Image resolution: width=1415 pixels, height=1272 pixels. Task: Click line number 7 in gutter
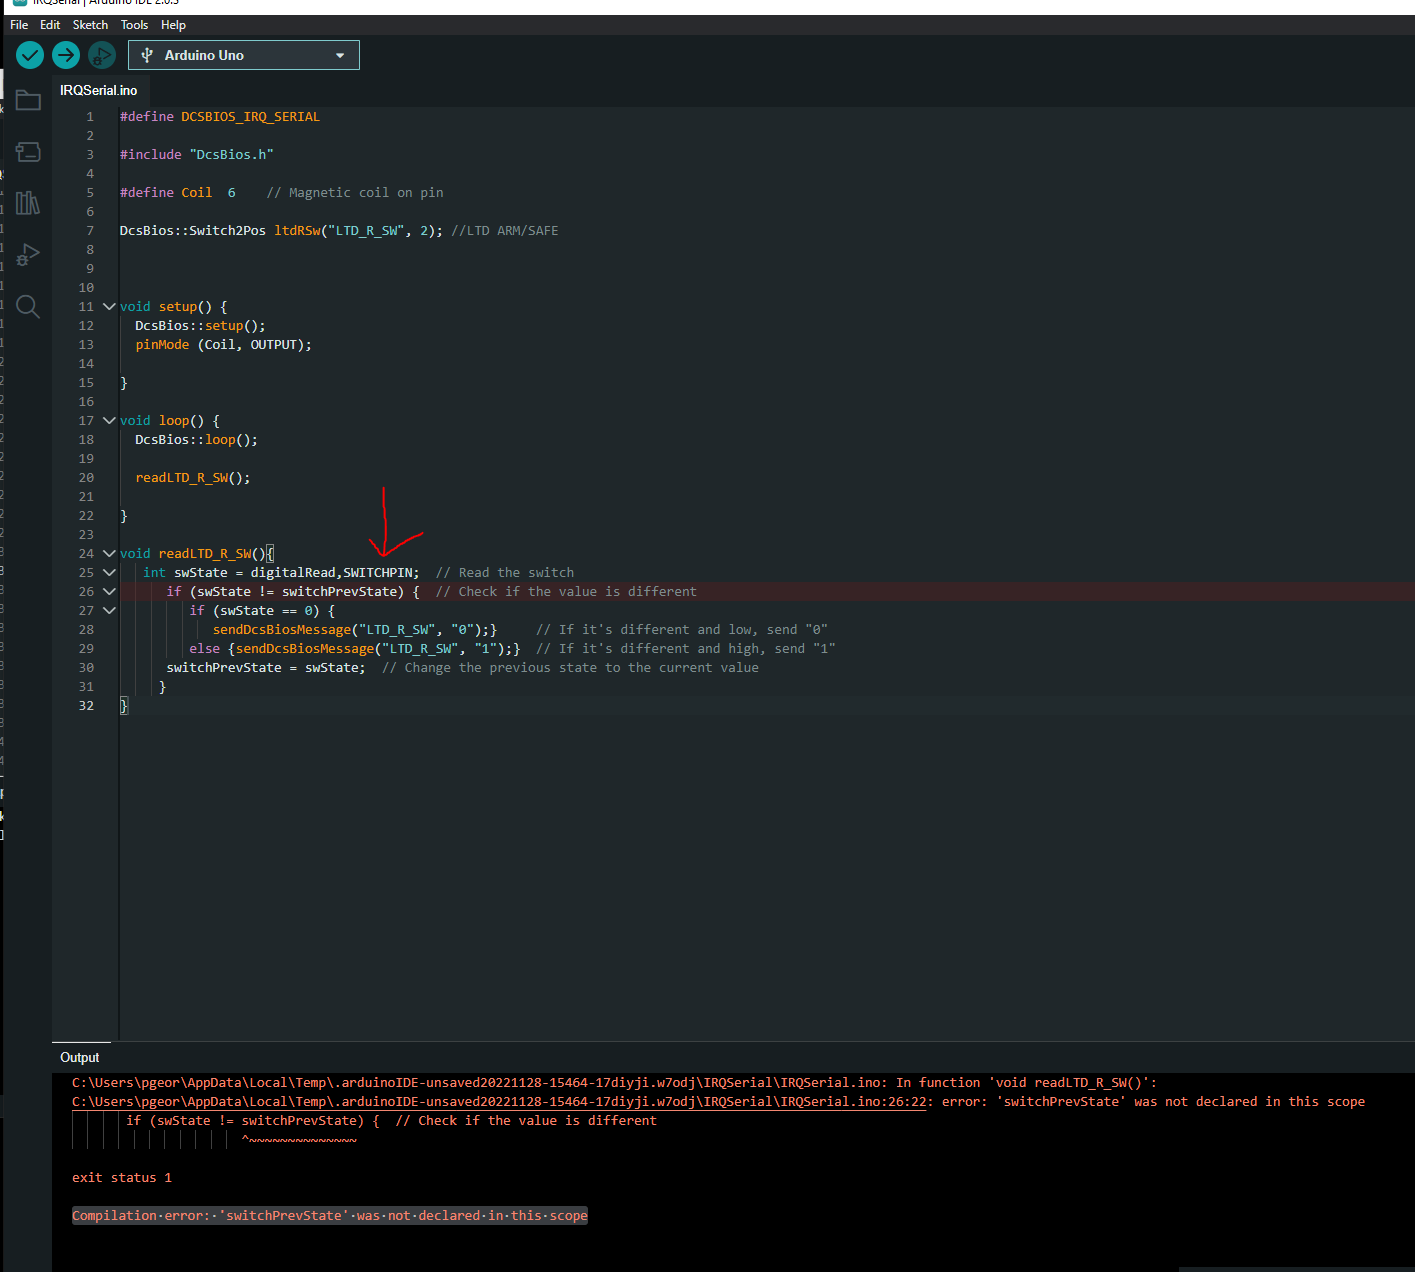(90, 231)
